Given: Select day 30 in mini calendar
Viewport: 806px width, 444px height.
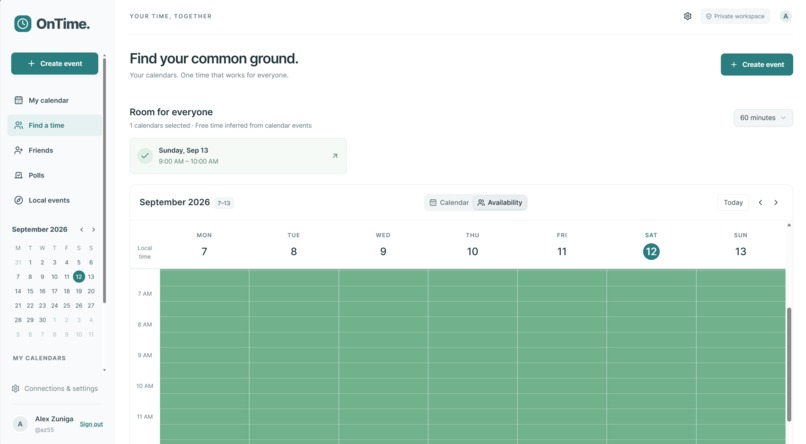Looking at the screenshot, I should tap(42, 320).
